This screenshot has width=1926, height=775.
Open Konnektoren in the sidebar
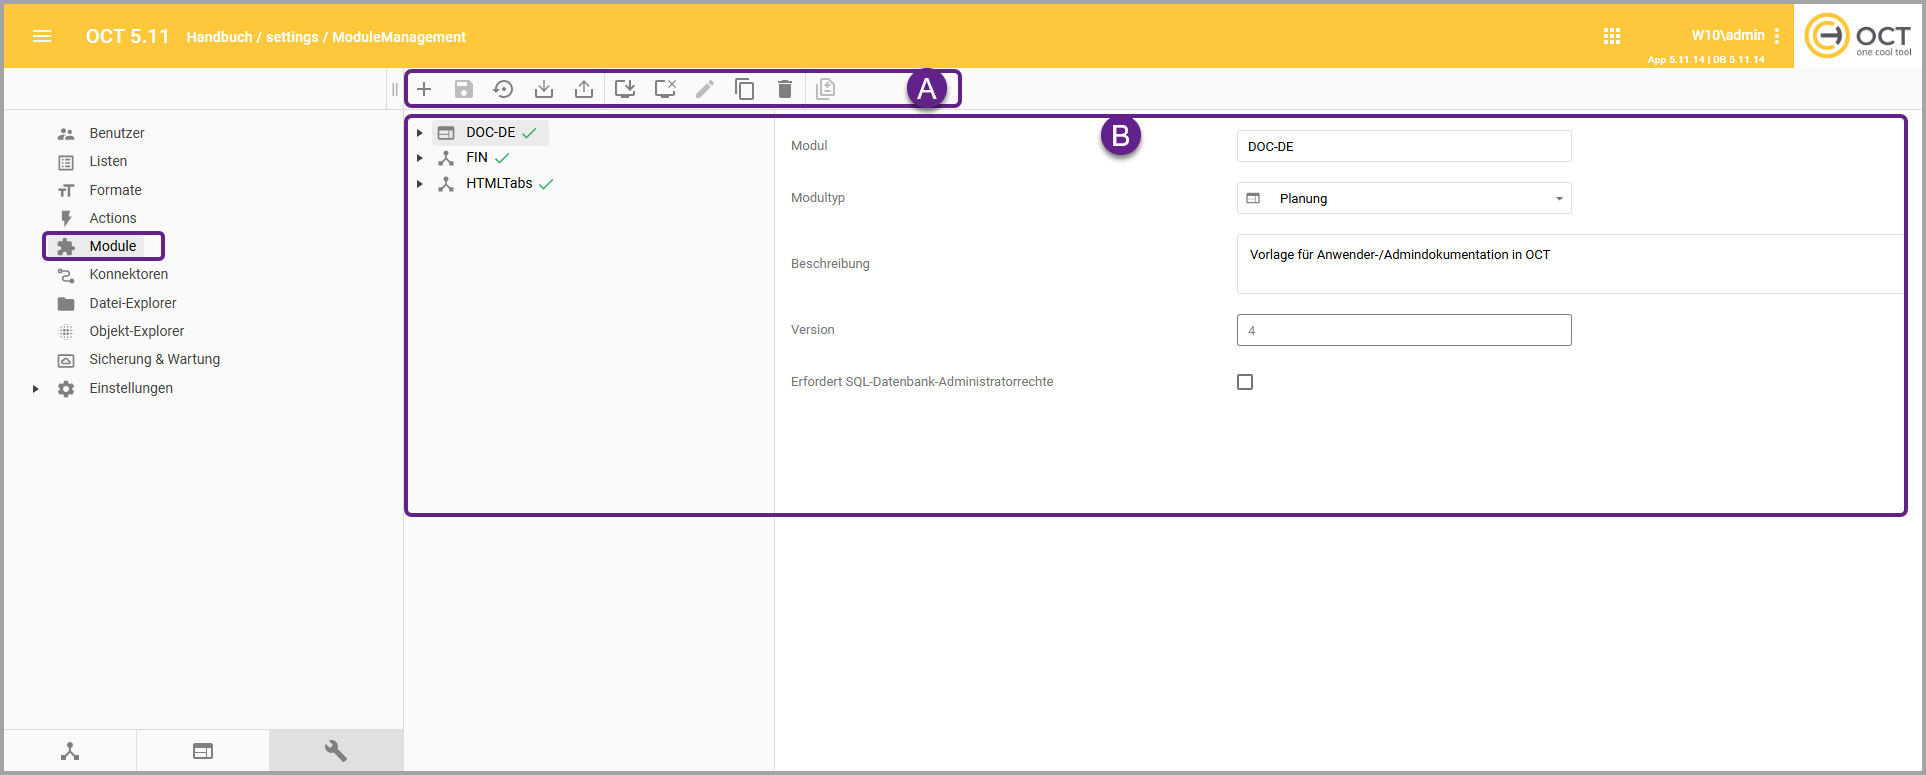pos(128,274)
